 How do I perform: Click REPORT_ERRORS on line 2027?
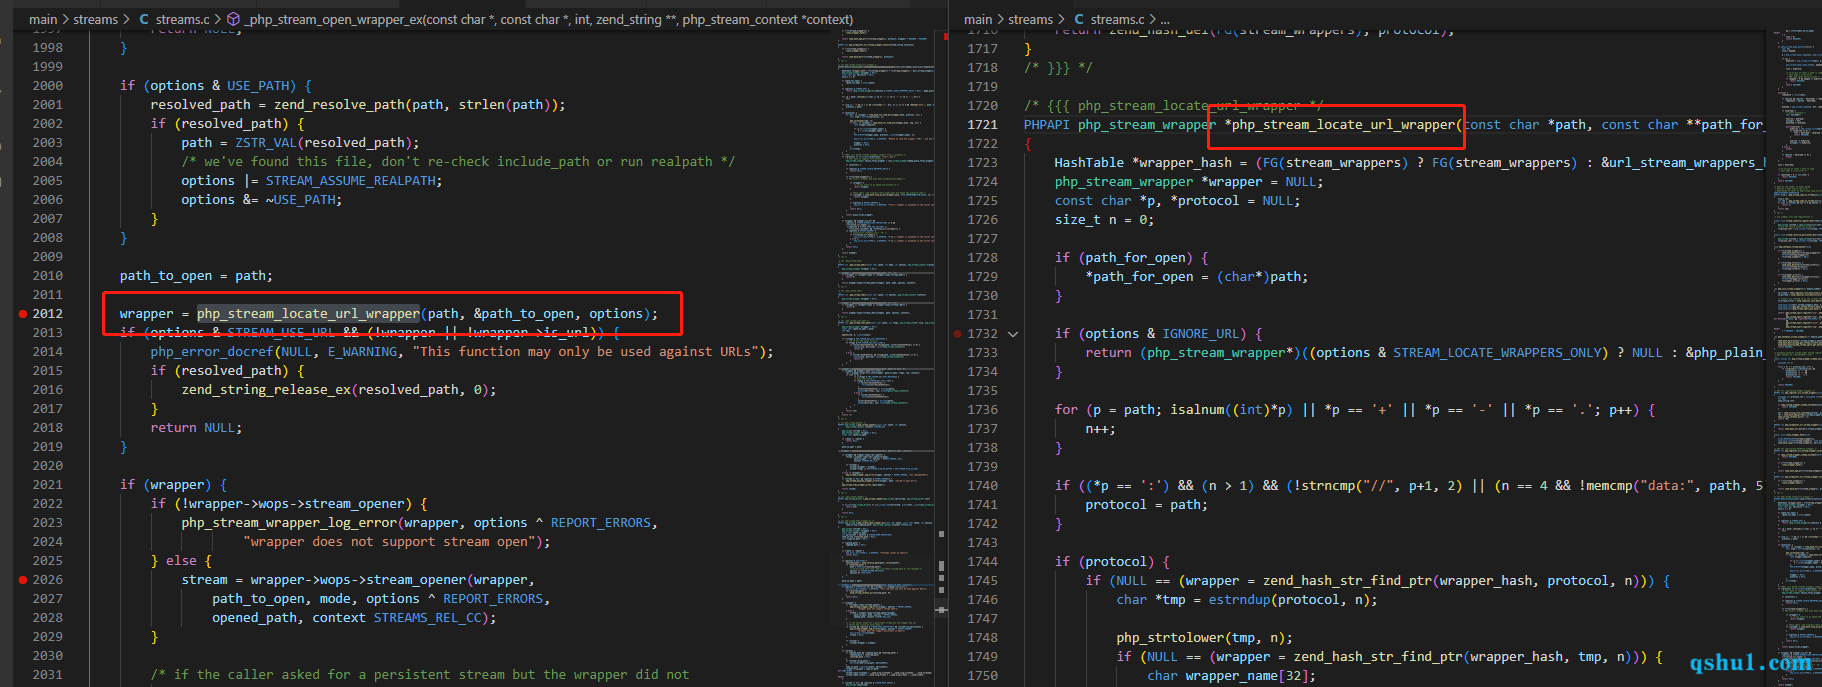coord(493,598)
